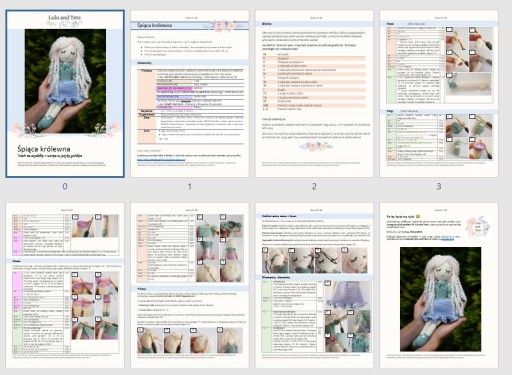
Task: Click the floral divider ornament on page 2
Action: coord(316,146)
